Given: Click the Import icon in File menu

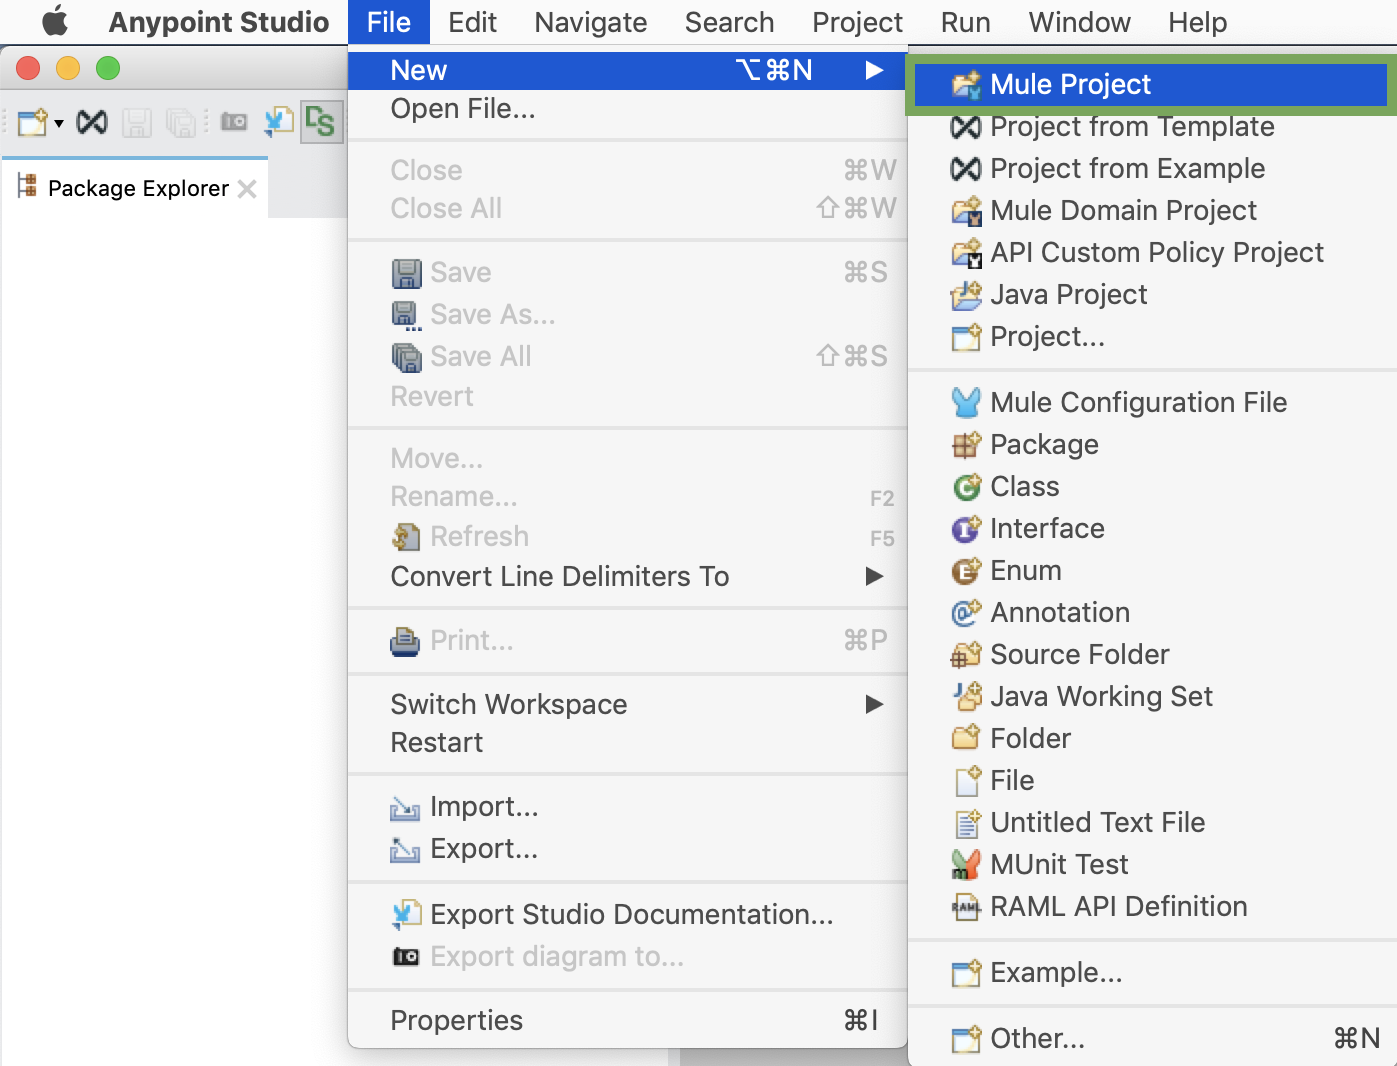Looking at the screenshot, I should (405, 808).
